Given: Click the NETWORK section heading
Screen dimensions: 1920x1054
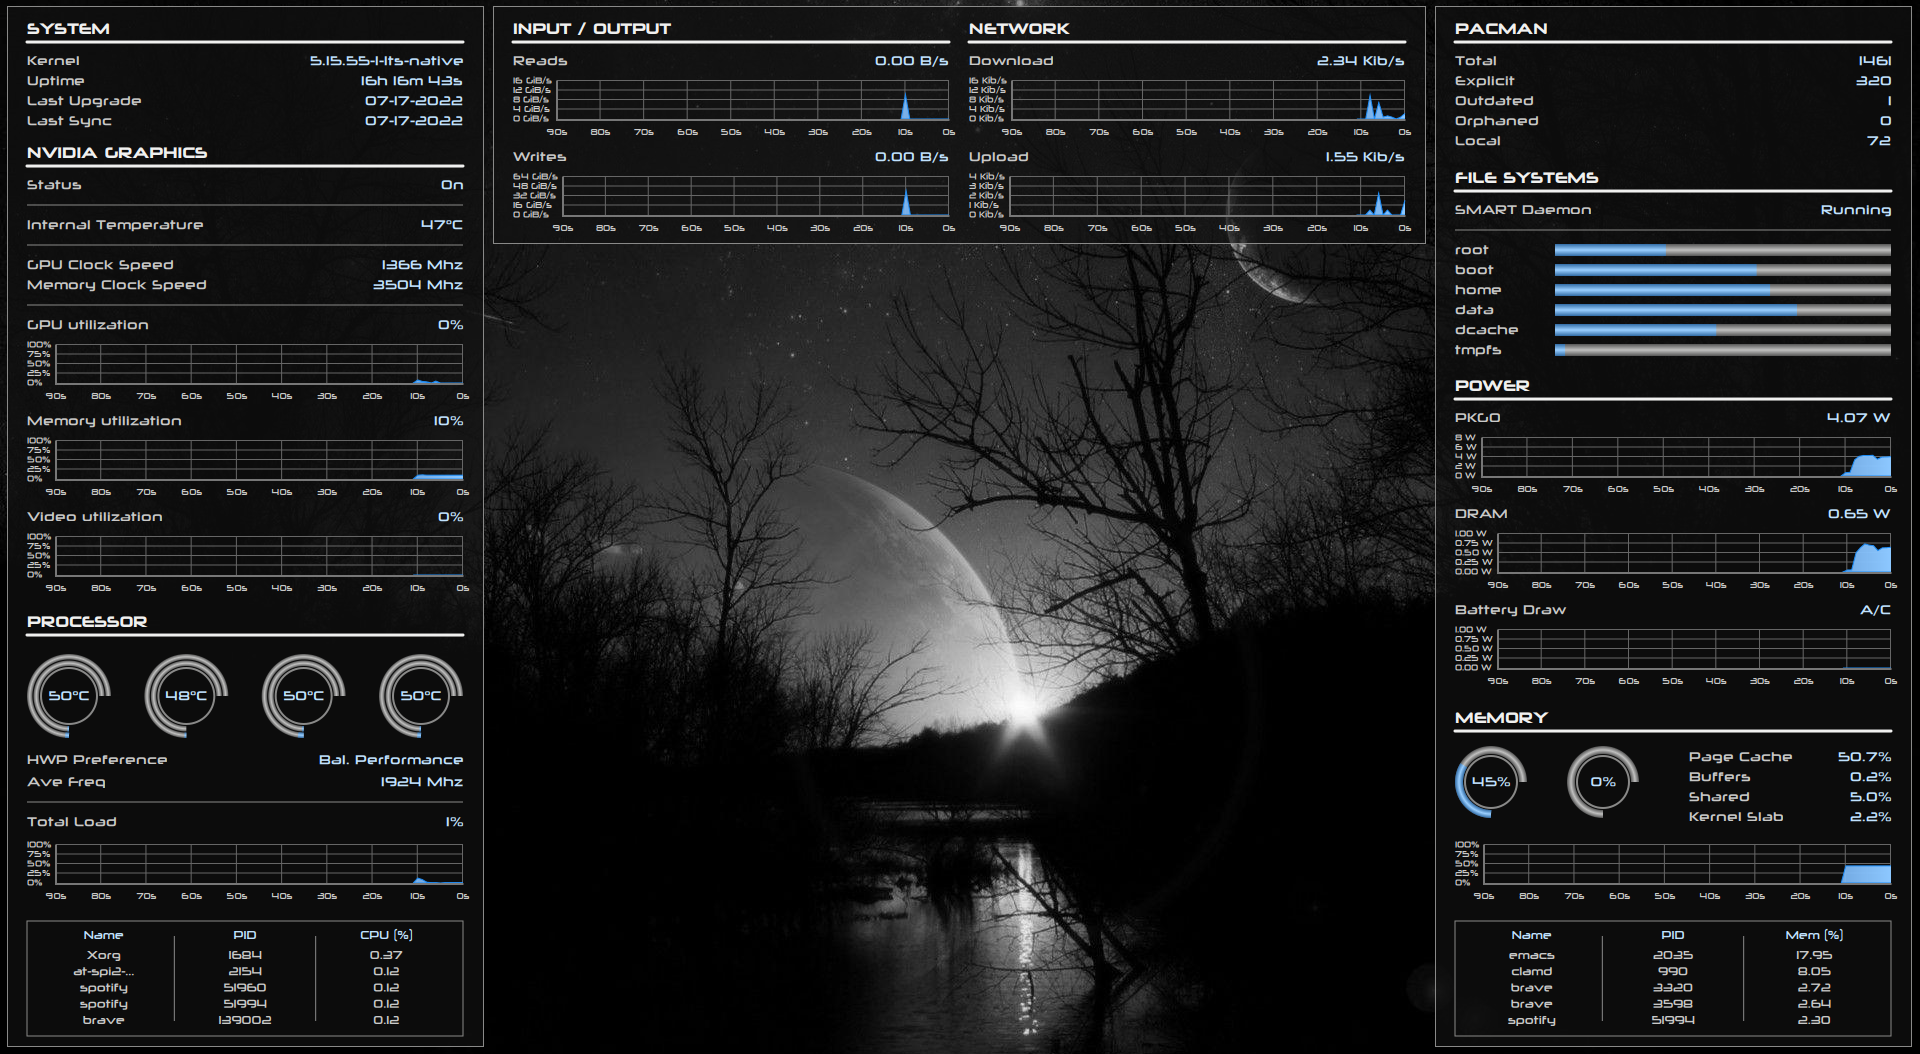Looking at the screenshot, I should coord(1019,29).
